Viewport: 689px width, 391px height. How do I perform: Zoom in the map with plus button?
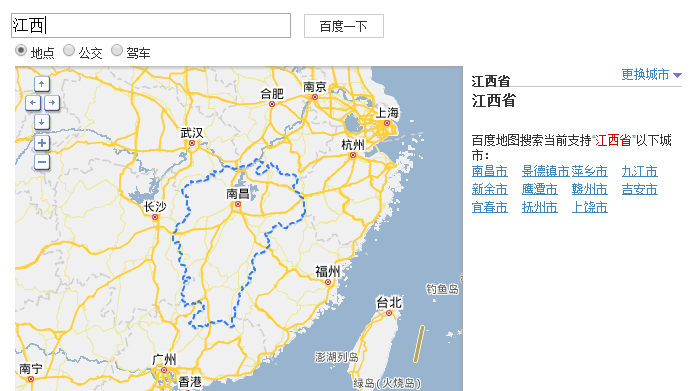tap(42, 143)
